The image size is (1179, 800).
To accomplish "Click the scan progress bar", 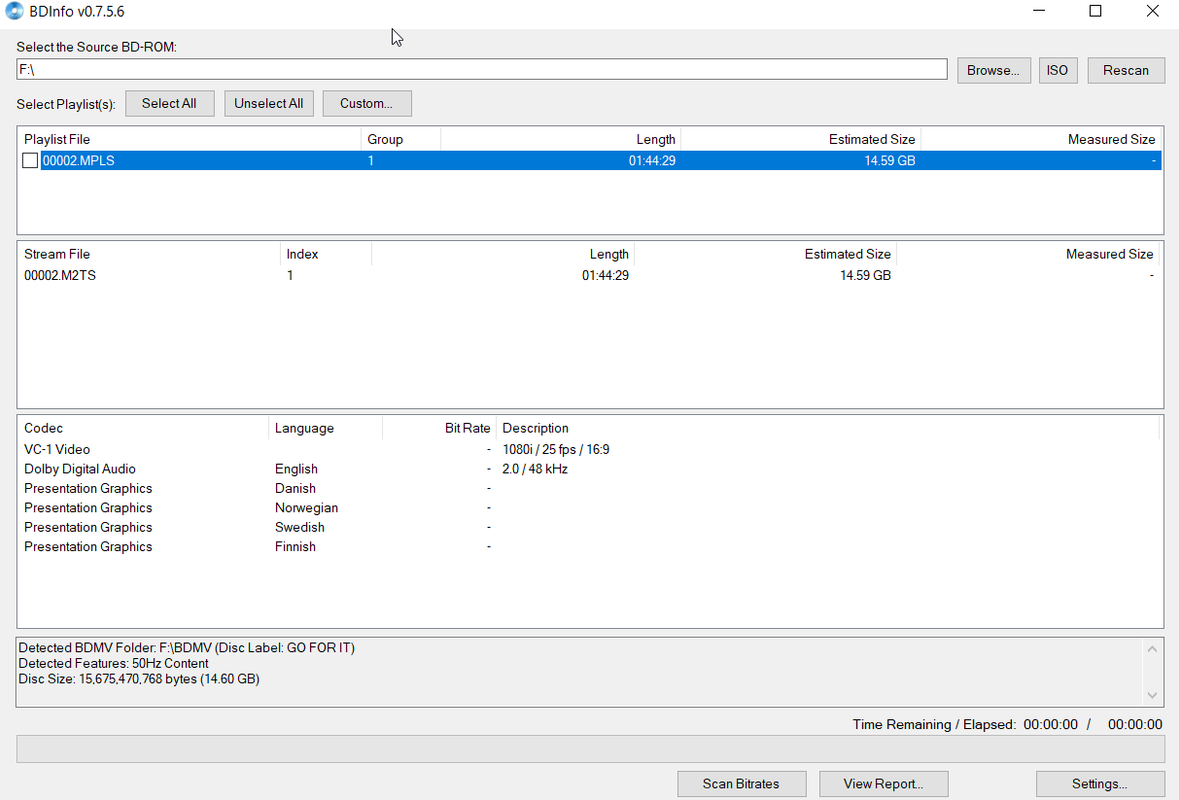I will point(590,749).
